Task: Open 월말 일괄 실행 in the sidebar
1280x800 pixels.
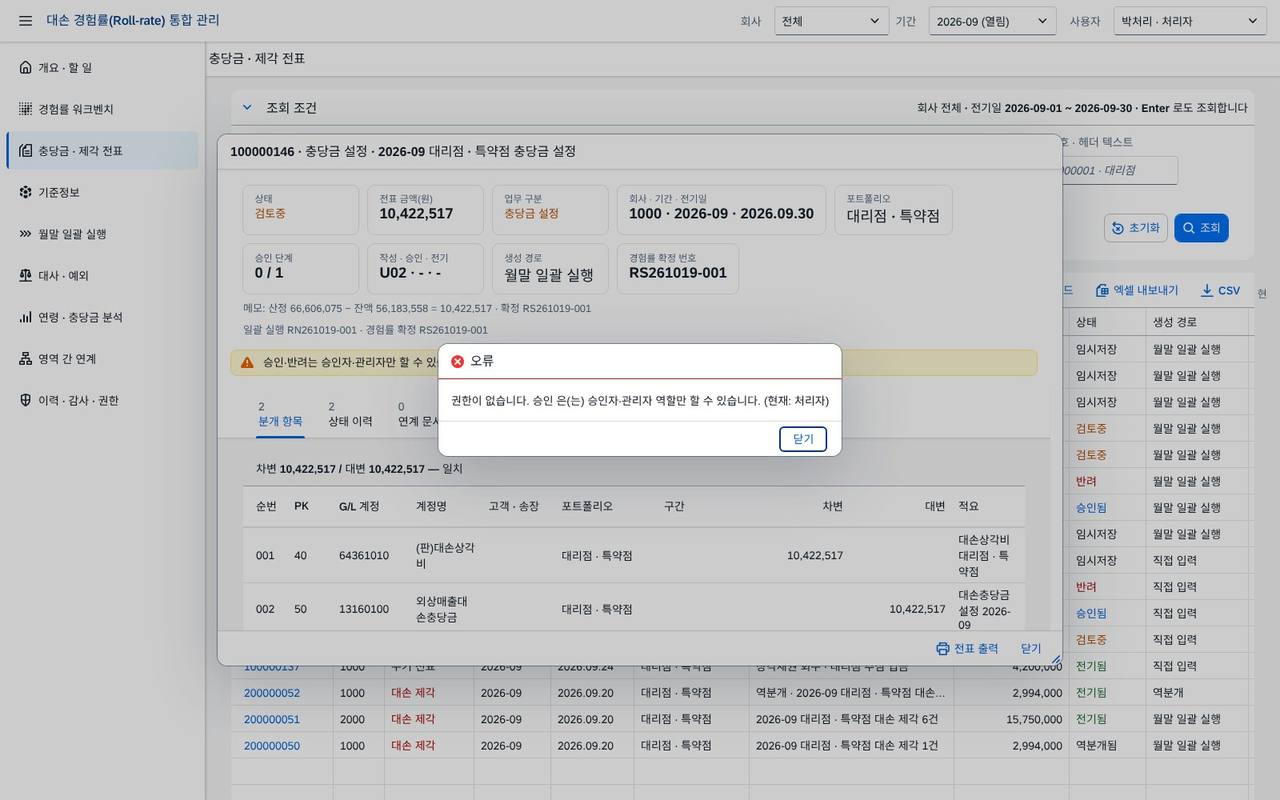Action: (102, 234)
